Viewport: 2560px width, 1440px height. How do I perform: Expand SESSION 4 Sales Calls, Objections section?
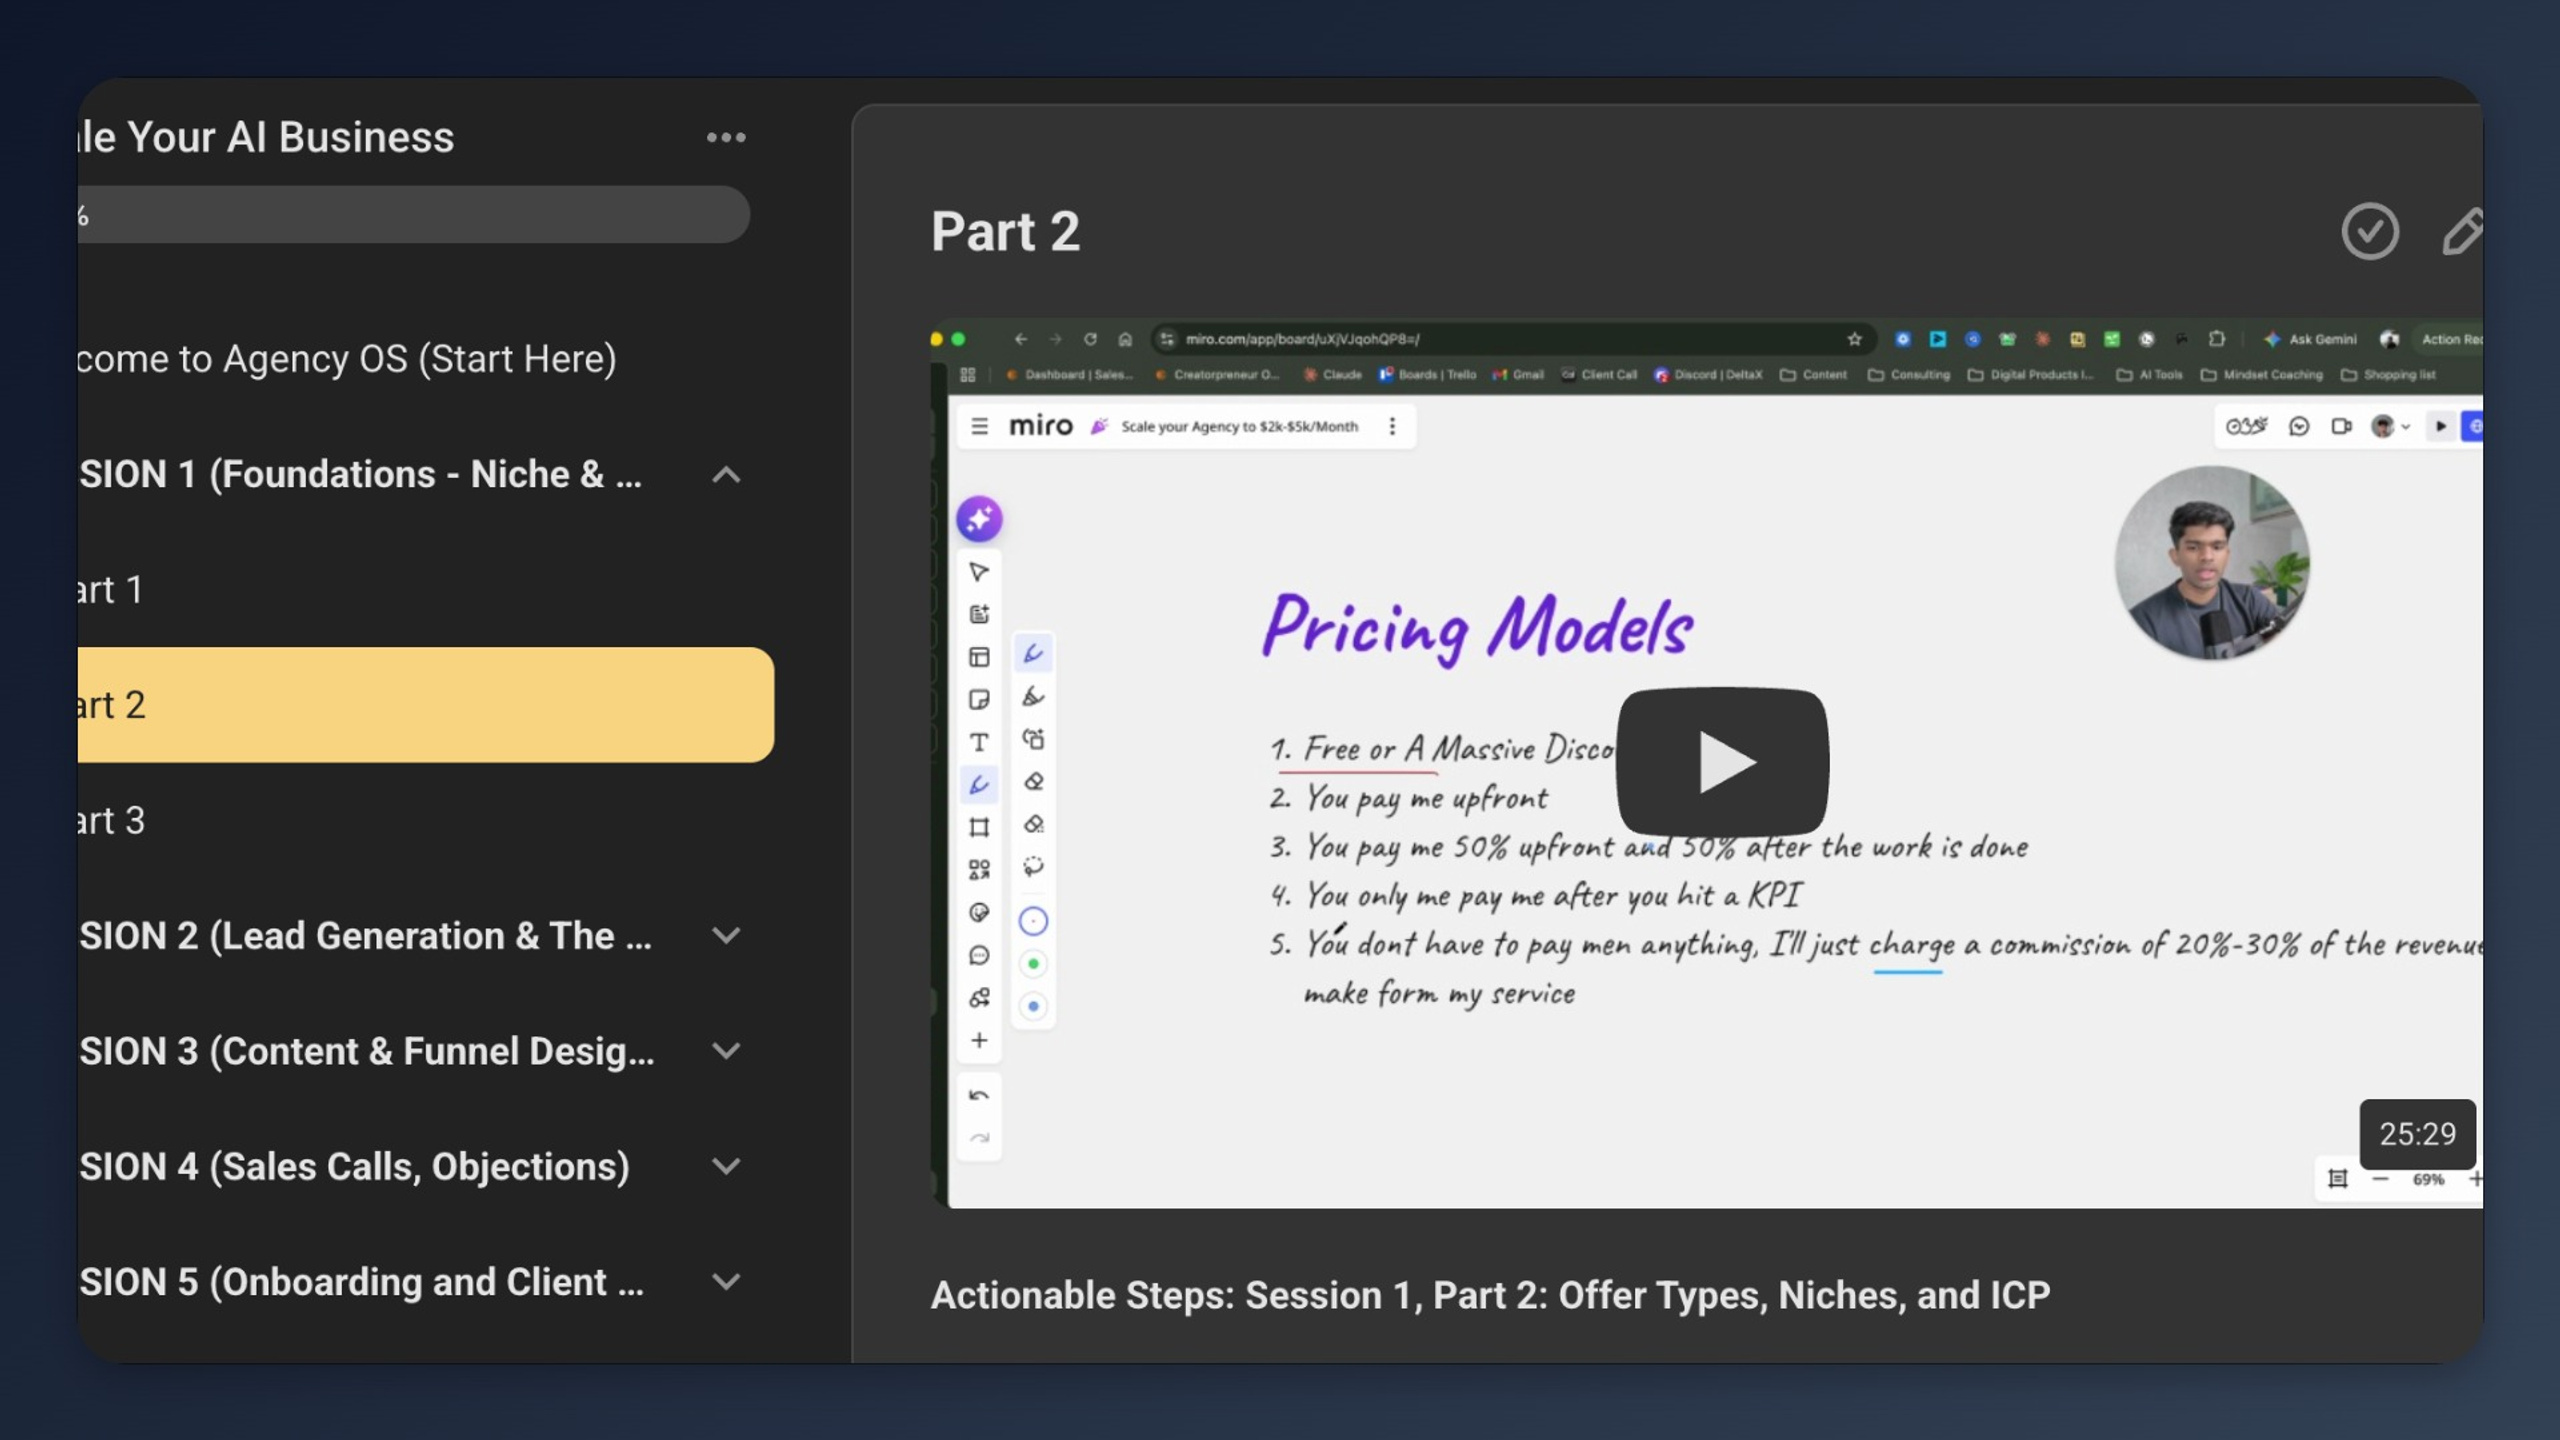point(726,1166)
